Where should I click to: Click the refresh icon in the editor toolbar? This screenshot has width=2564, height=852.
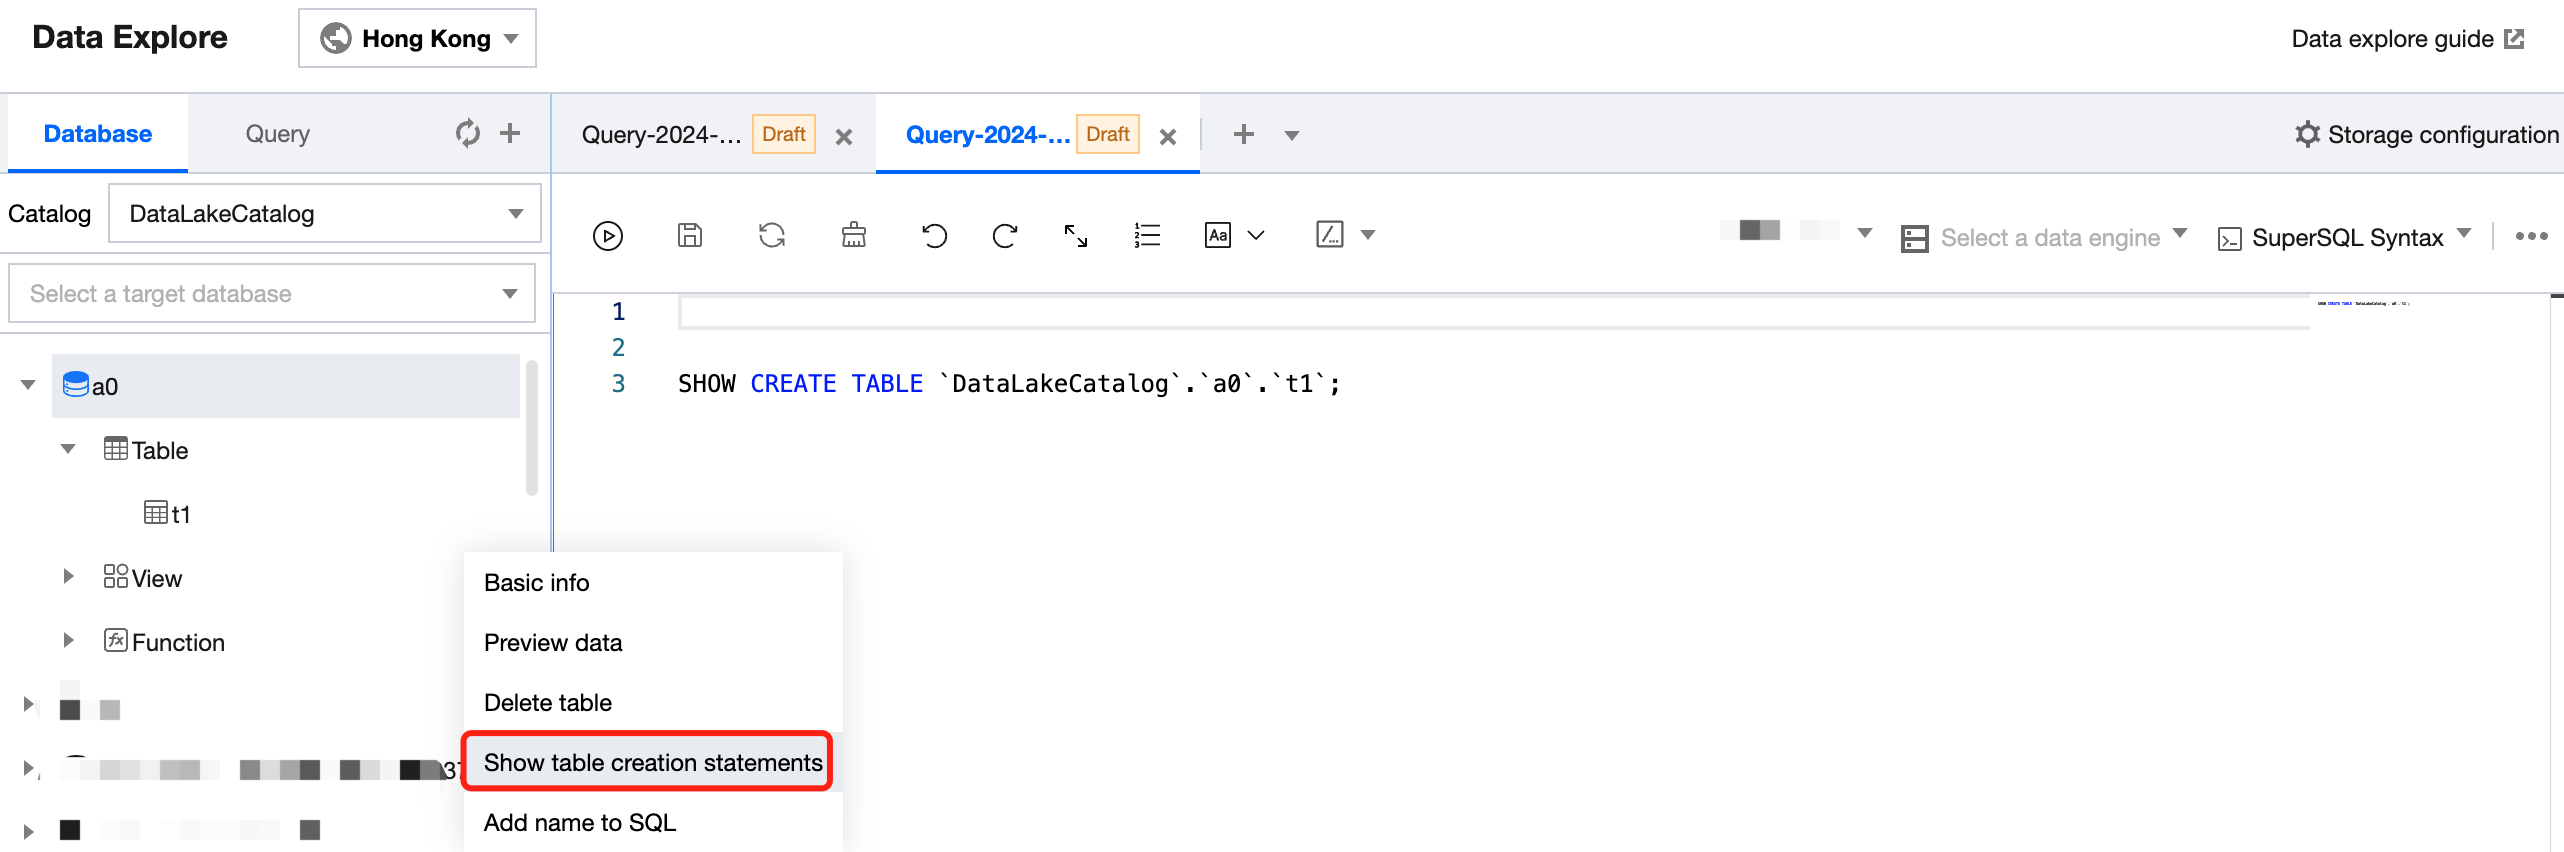tap(771, 236)
